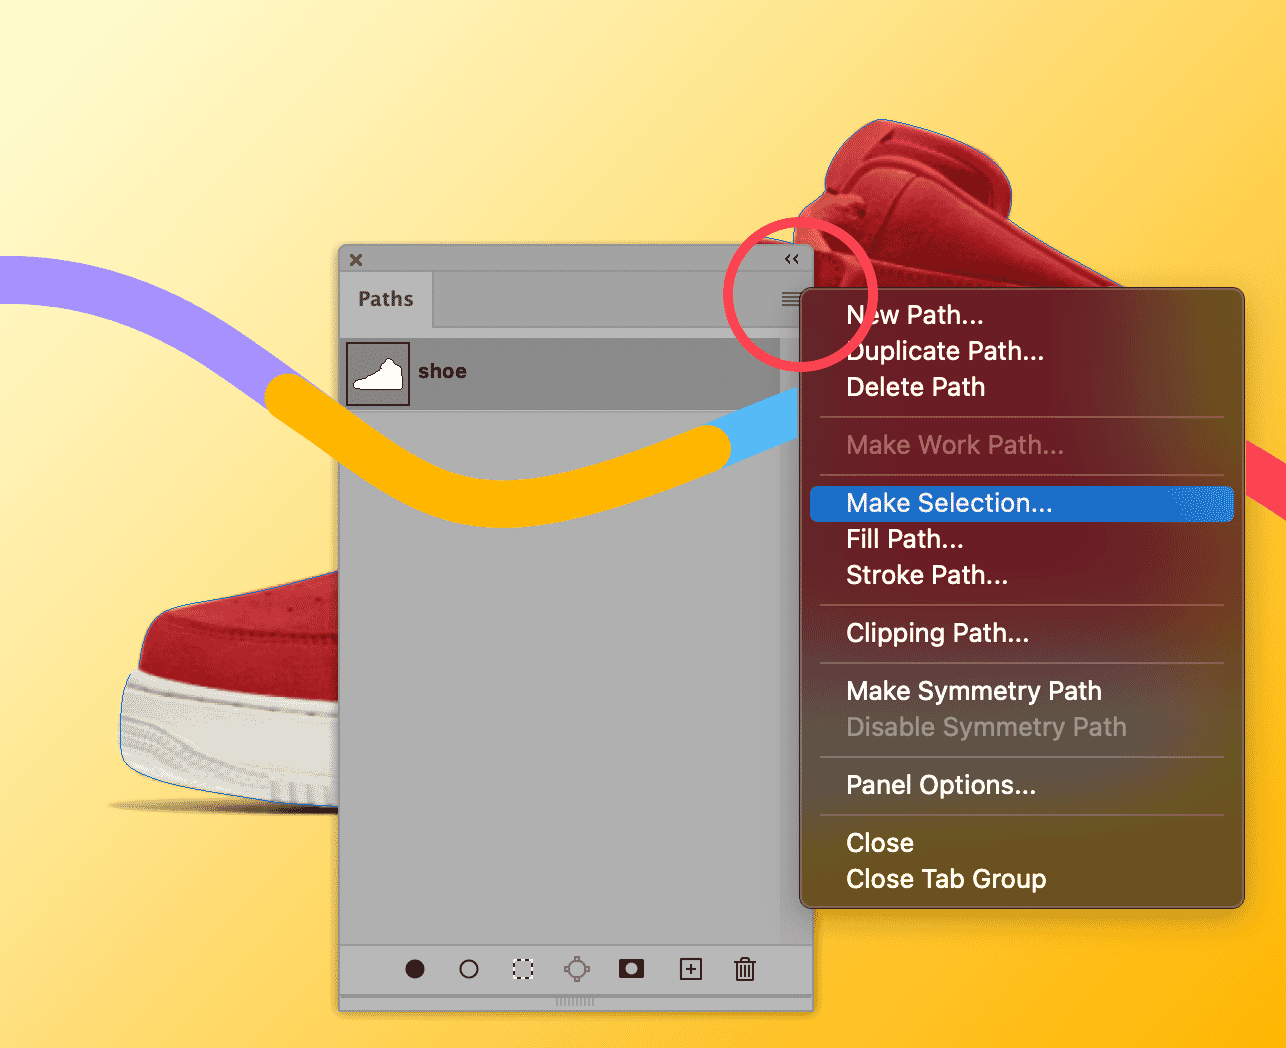Create new path with plus icon
The height and width of the screenshot is (1048, 1286).
pos(691,969)
